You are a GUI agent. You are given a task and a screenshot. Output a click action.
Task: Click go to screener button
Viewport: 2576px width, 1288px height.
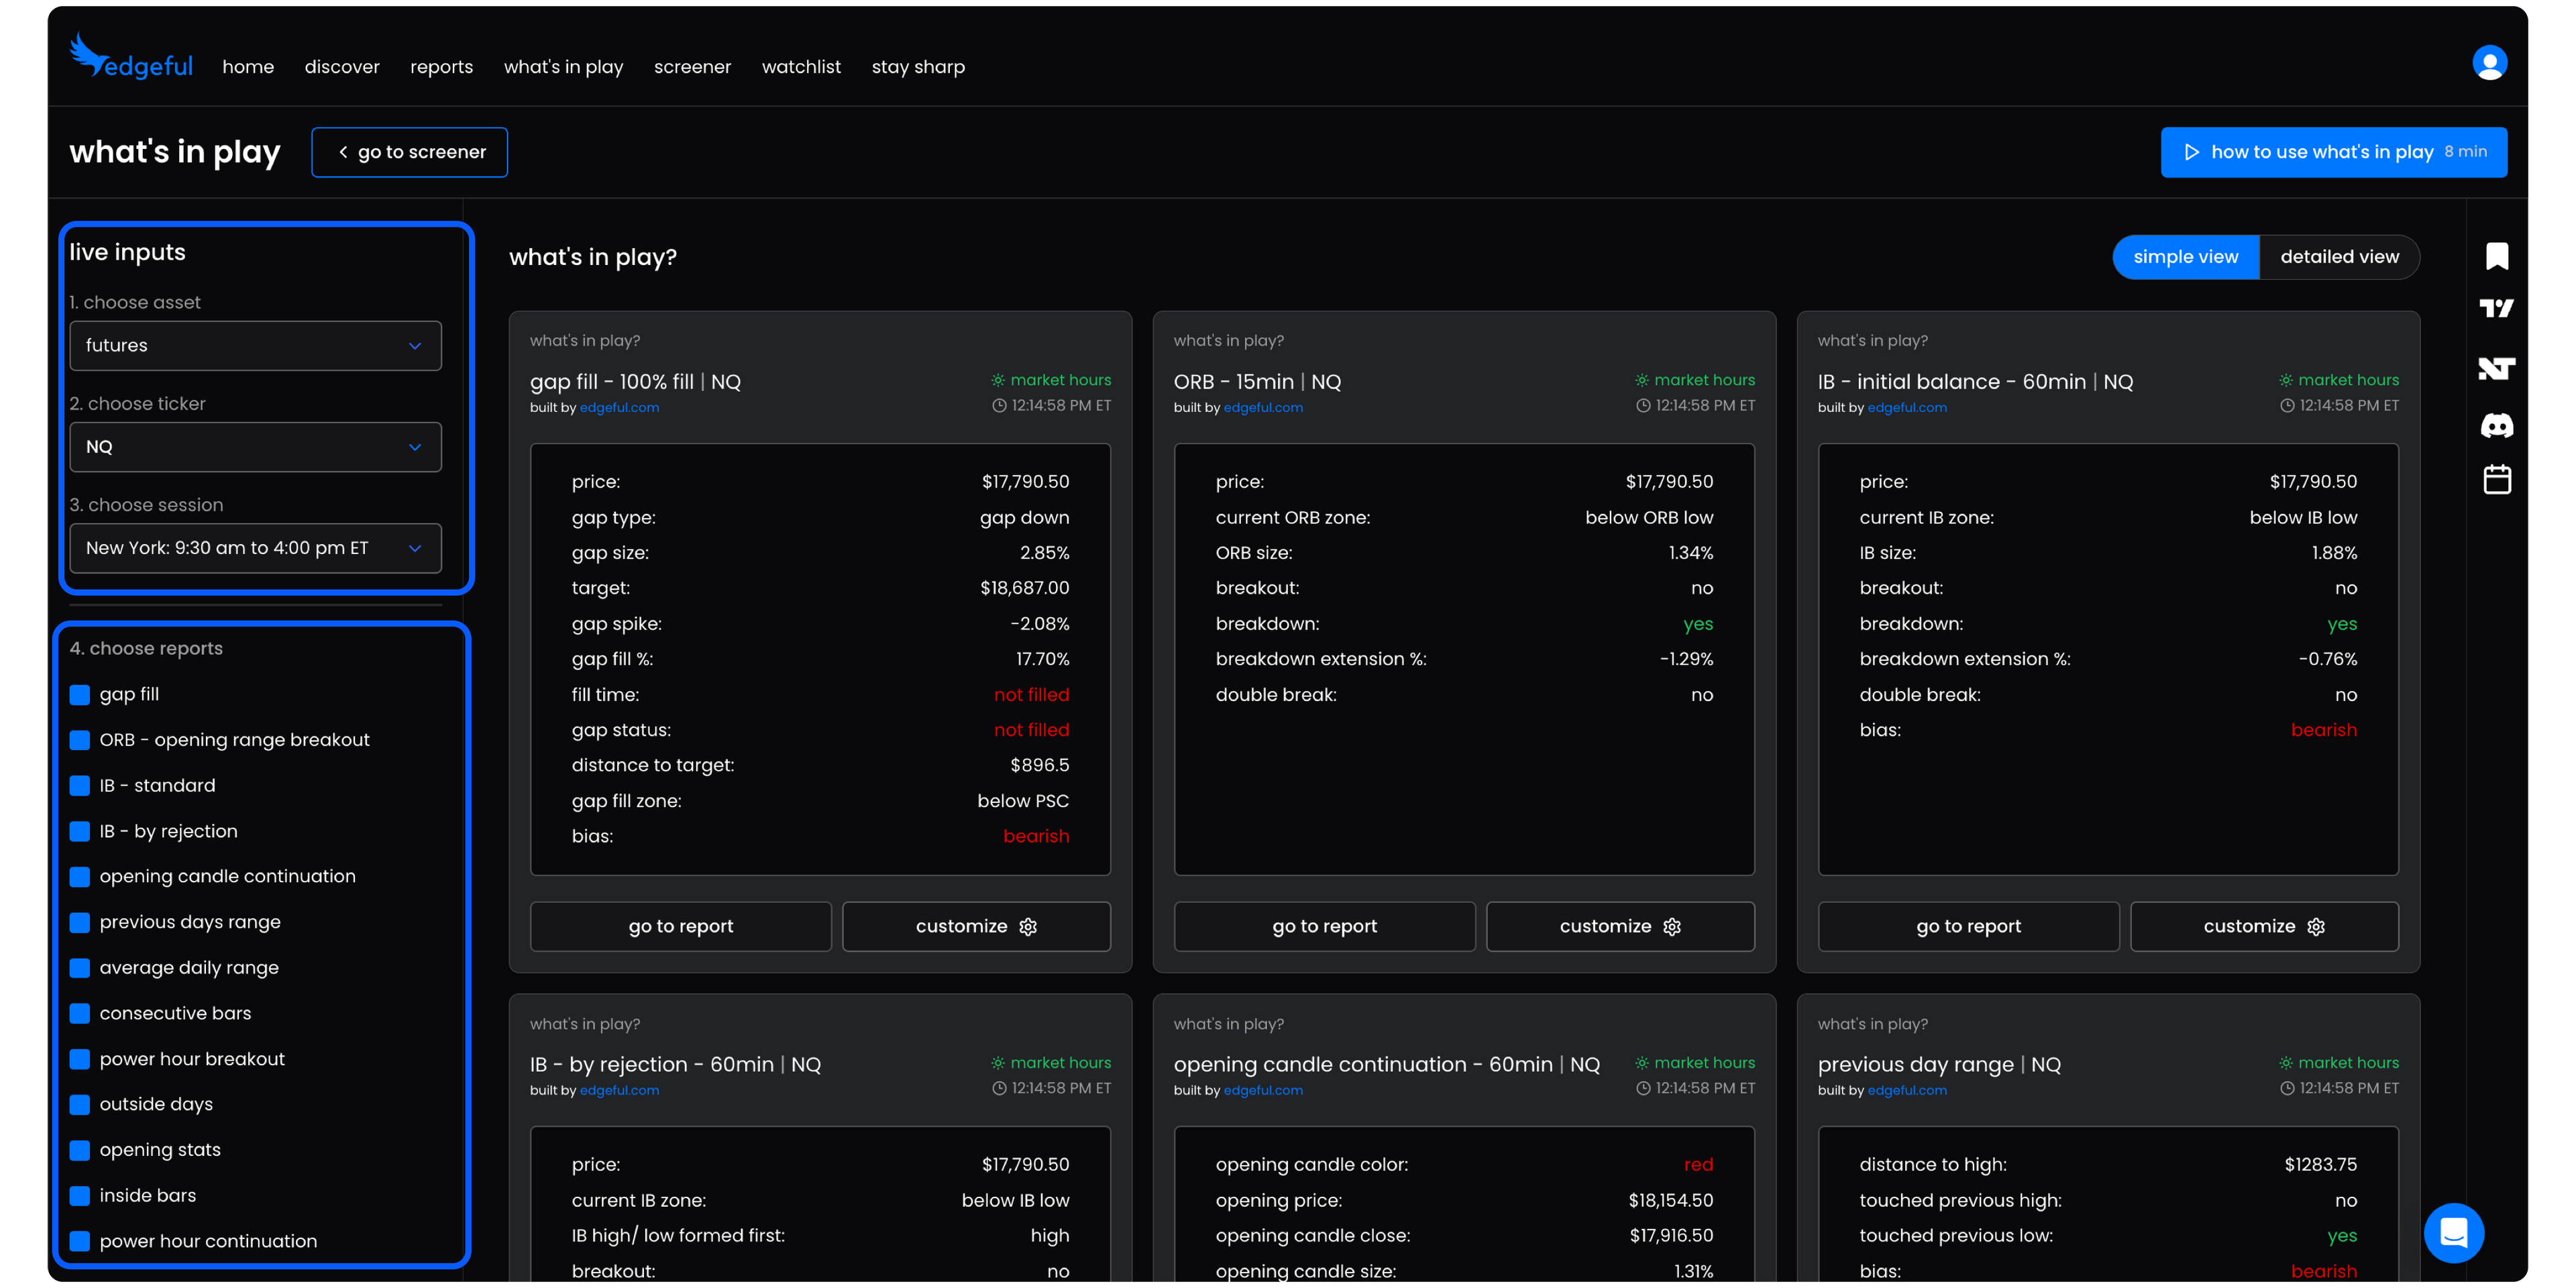pyautogui.click(x=409, y=152)
